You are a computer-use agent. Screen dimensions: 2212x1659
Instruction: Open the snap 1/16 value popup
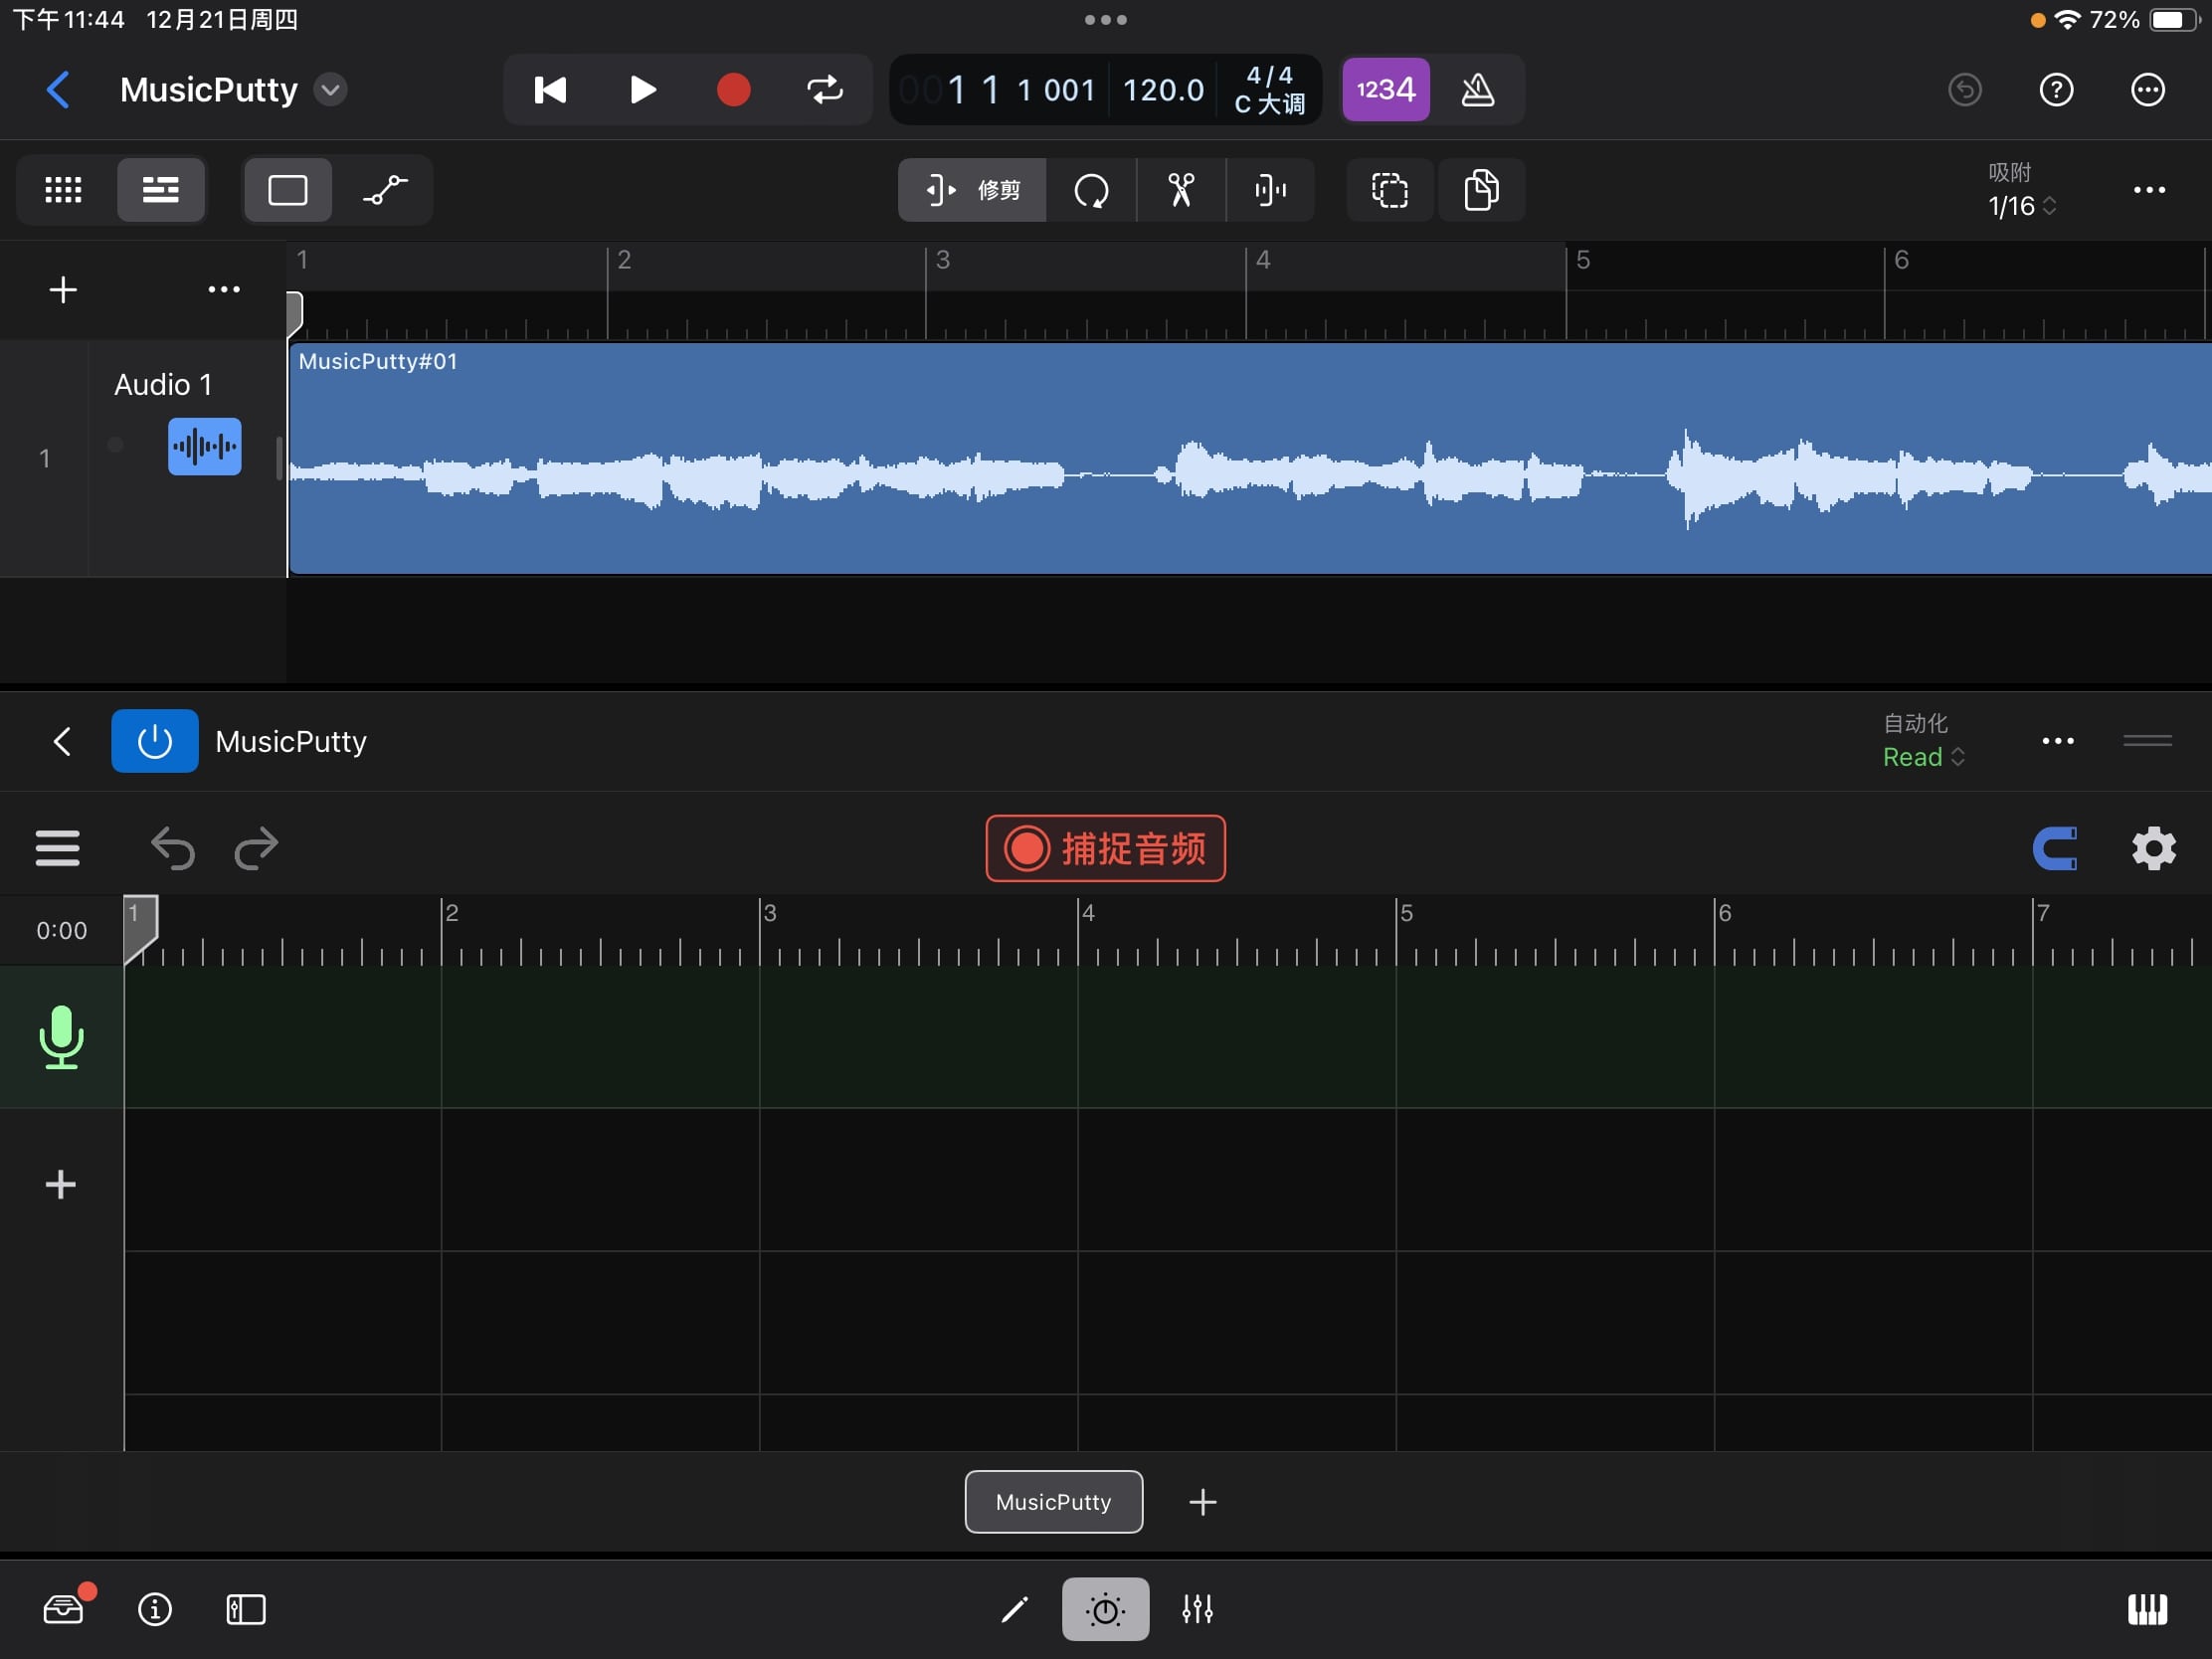click(2021, 205)
